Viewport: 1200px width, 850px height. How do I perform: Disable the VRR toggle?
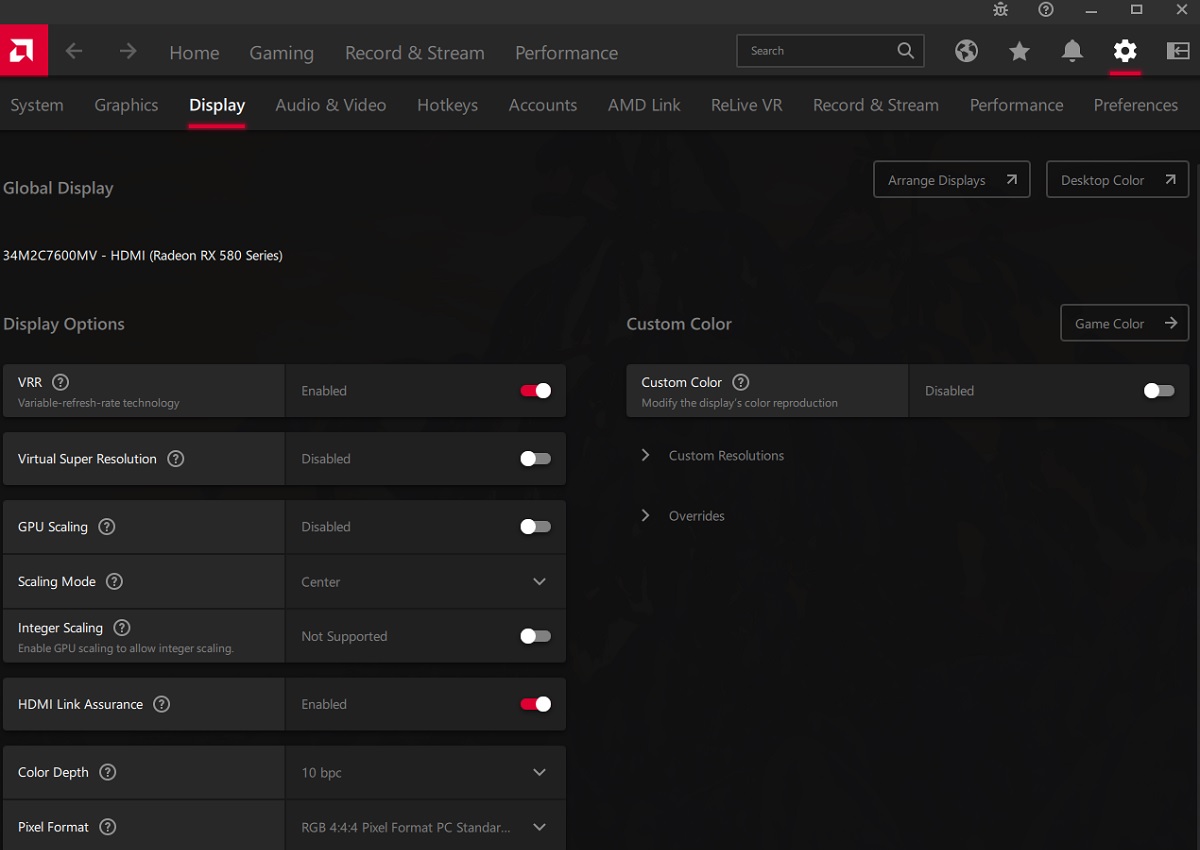[535, 391]
